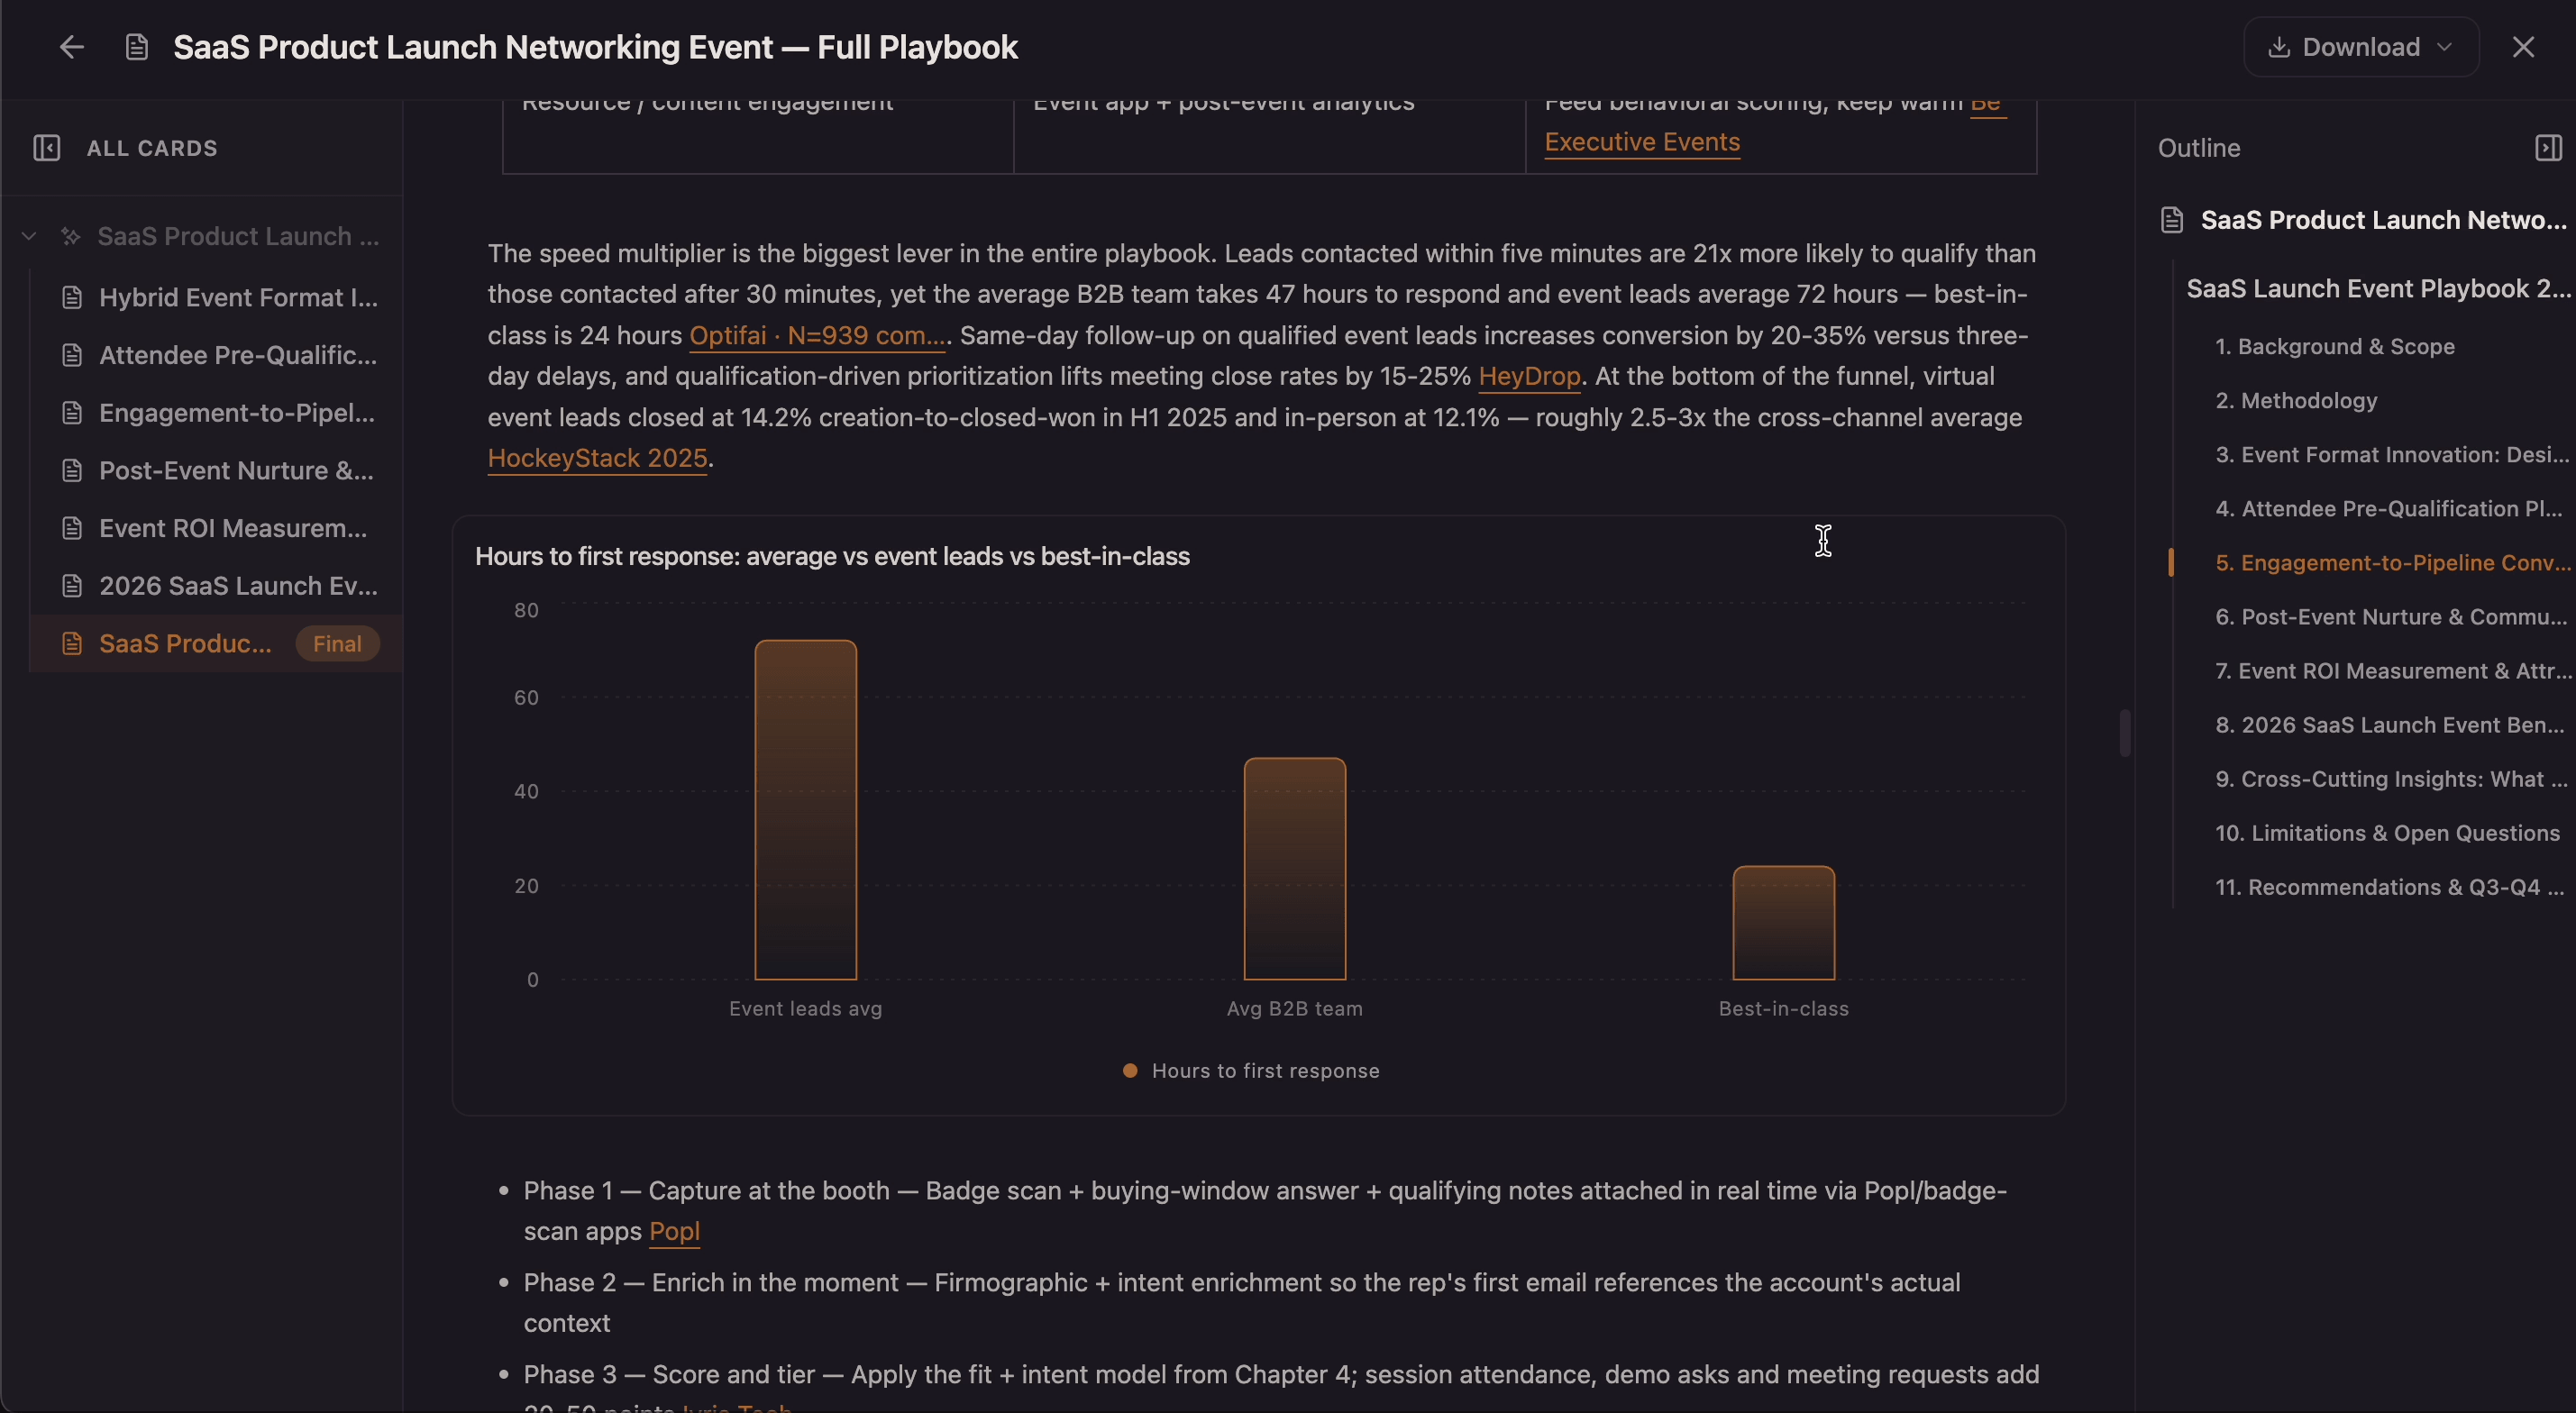Collapse the ALL CARDS sidebar panel icon
The image size is (2576, 1413).
pos(47,148)
